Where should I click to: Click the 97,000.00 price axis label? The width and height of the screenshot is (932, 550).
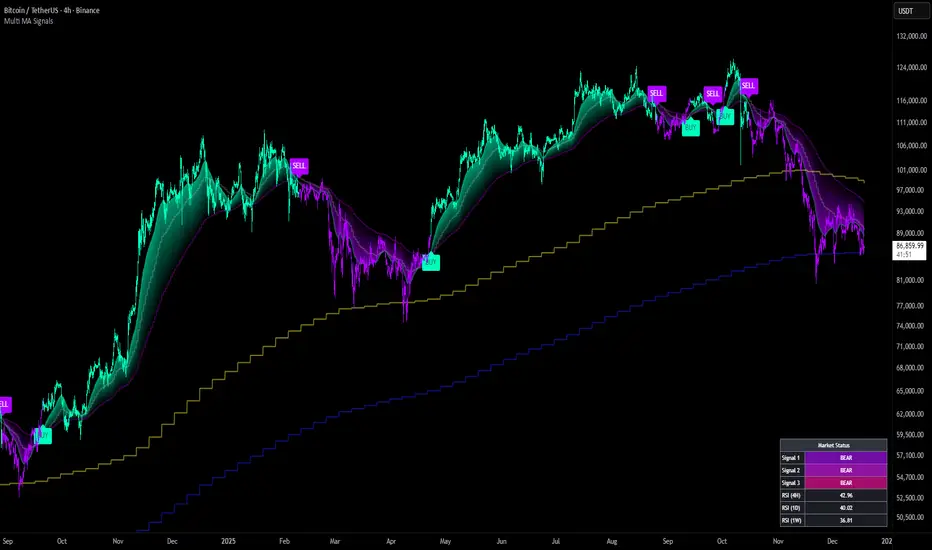tap(912, 190)
